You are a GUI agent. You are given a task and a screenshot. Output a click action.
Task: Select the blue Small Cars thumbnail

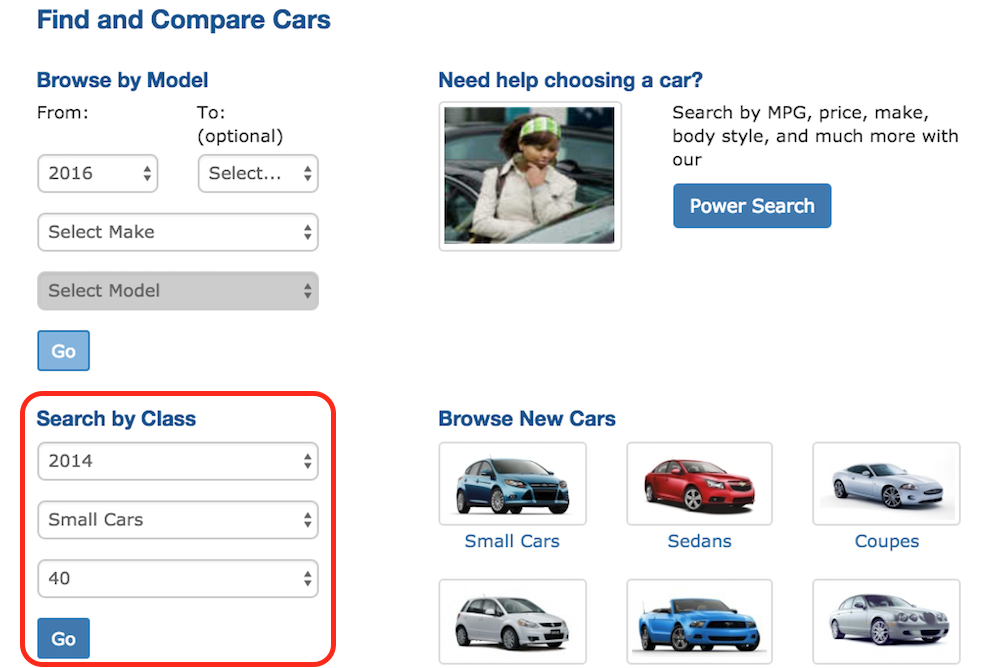[512, 484]
